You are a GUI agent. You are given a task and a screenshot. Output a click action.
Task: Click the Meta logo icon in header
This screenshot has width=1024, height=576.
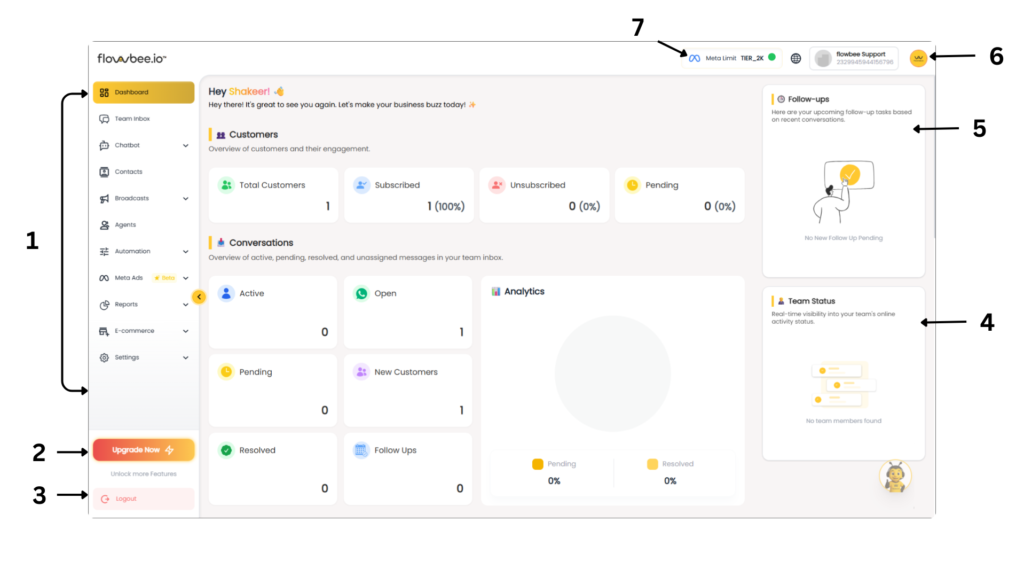(x=694, y=58)
